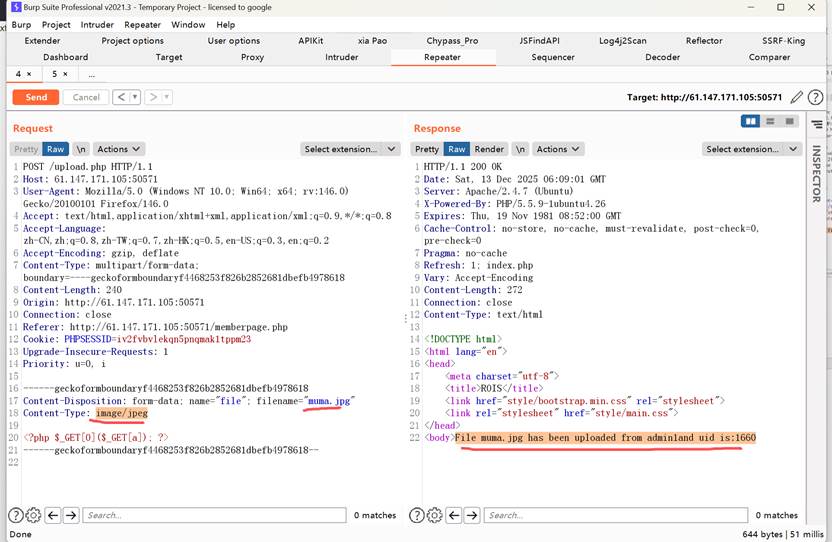This screenshot has height=542, width=832.
Task: Switch to the Target tab
Action: 169,57
